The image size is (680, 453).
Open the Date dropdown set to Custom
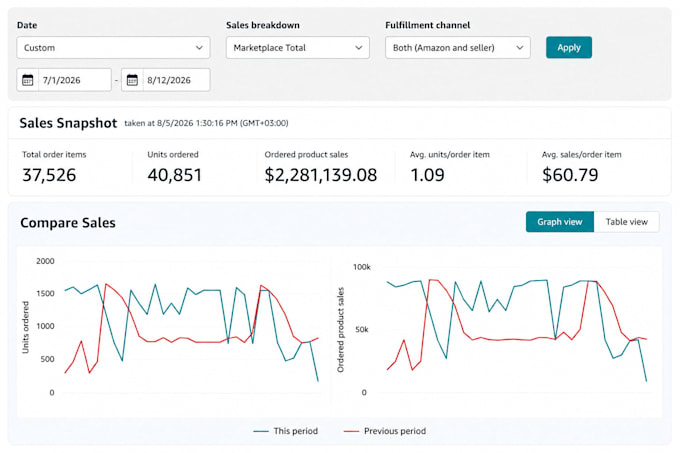(113, 48)
